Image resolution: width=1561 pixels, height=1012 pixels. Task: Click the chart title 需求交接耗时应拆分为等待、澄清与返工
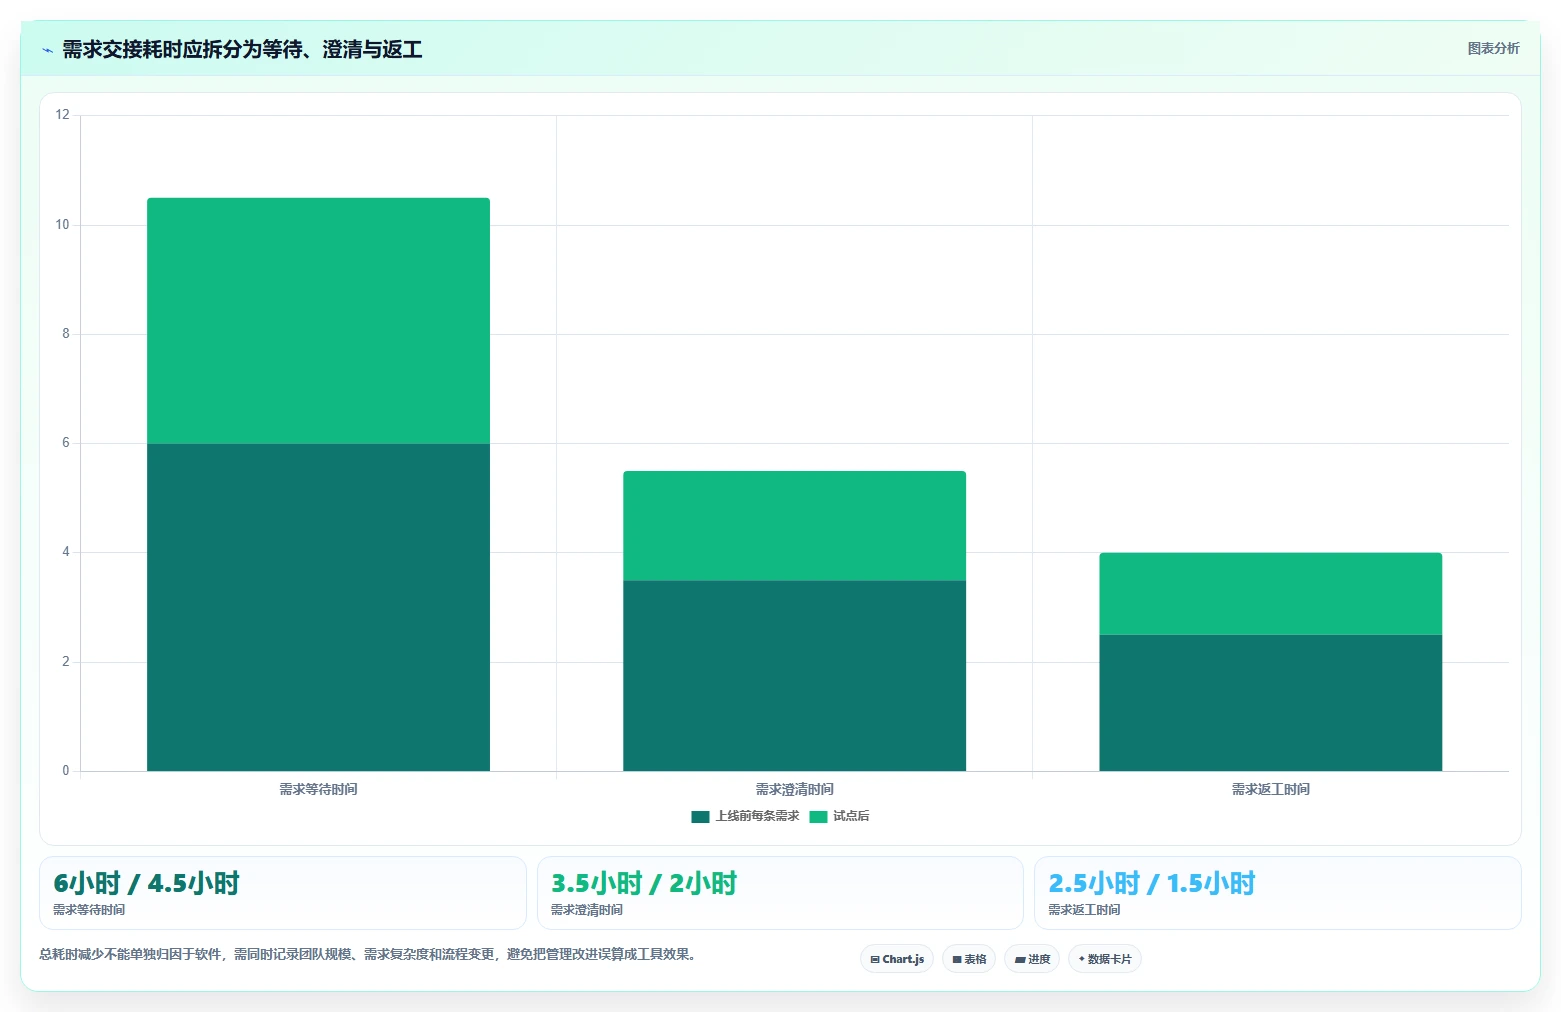click(x=242, y=50)
